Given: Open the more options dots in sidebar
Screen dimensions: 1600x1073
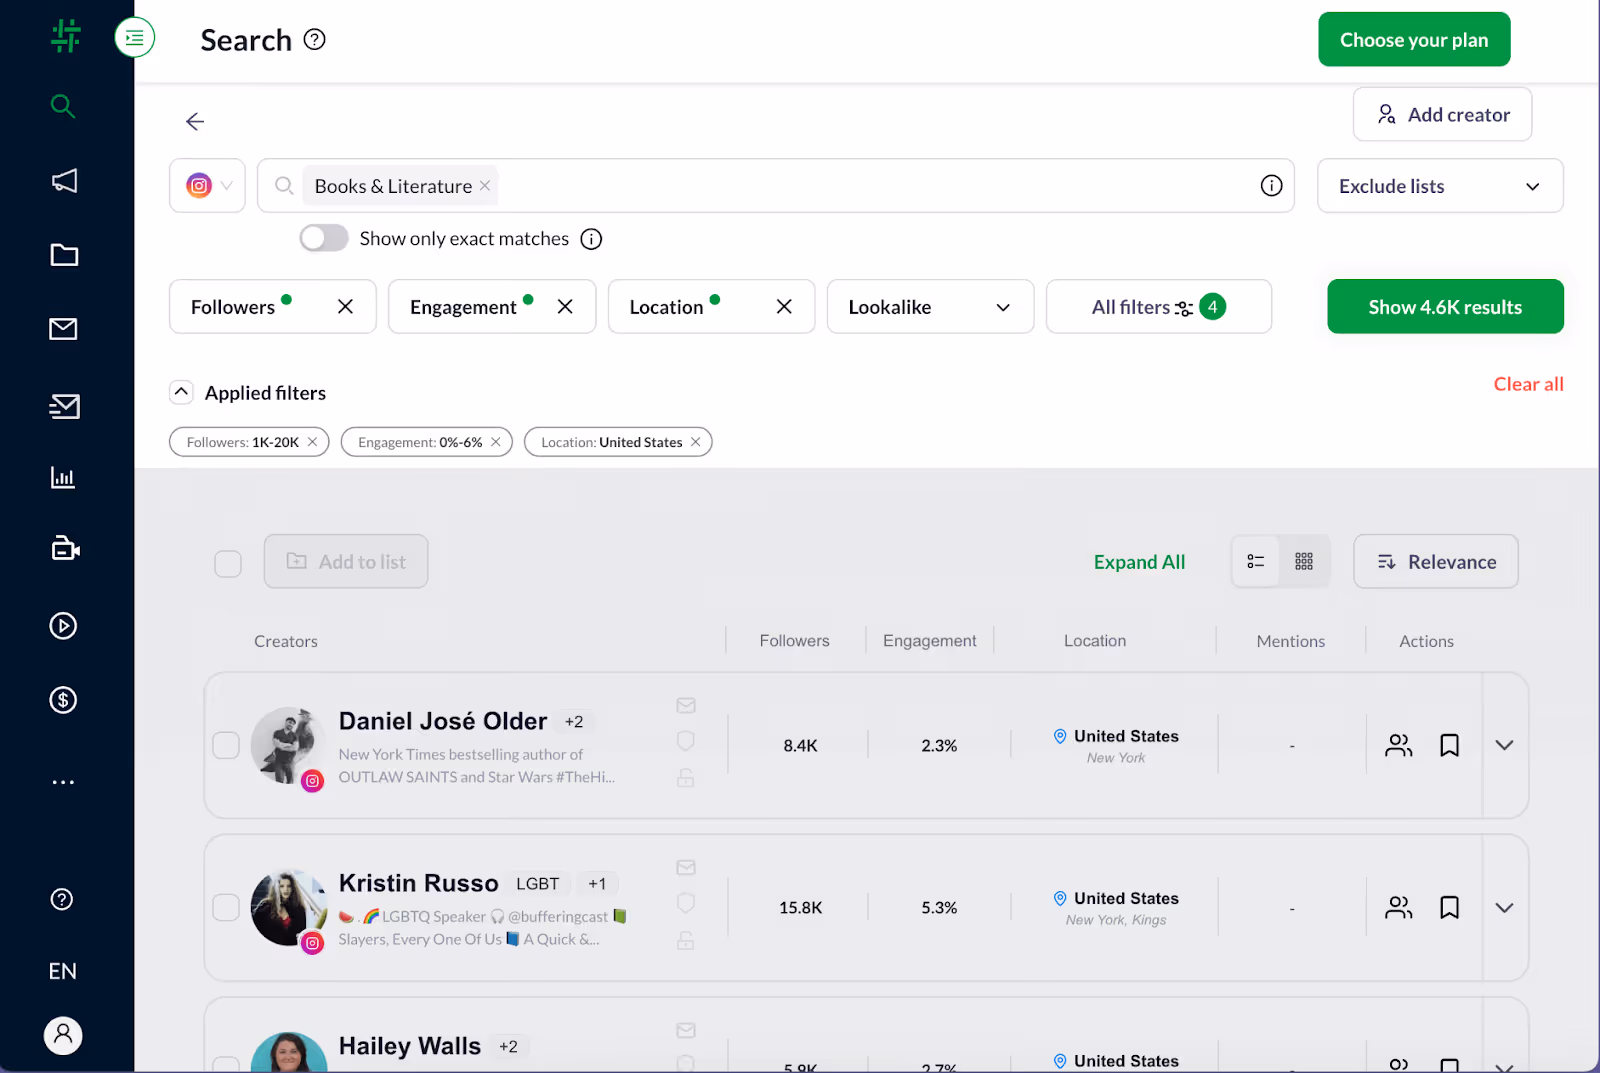Looking at the screenshot, I should click(63, 782).
